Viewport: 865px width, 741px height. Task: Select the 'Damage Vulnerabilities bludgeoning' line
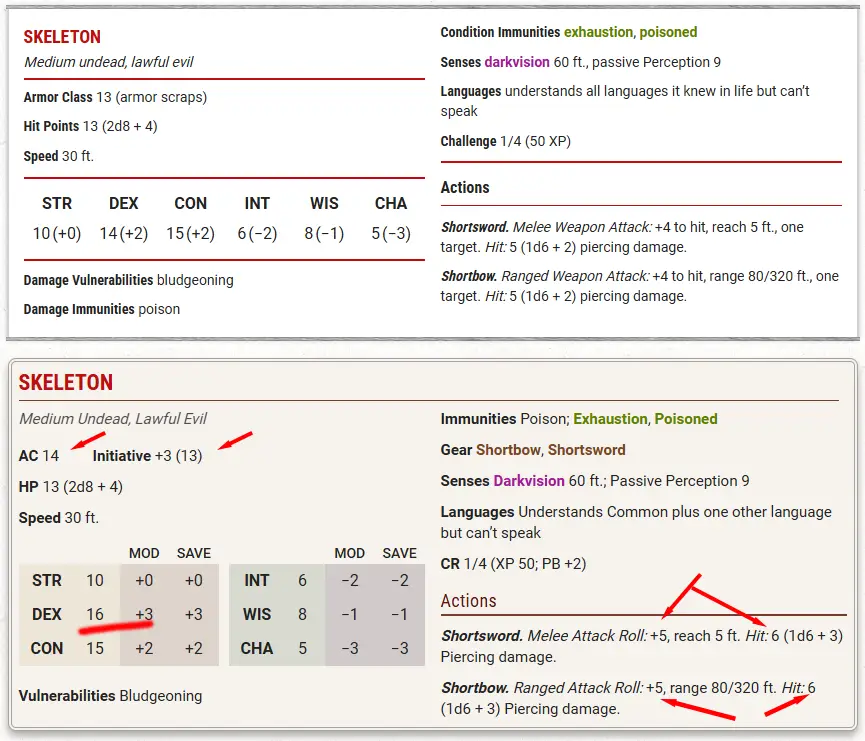click(x=128, y=280)
